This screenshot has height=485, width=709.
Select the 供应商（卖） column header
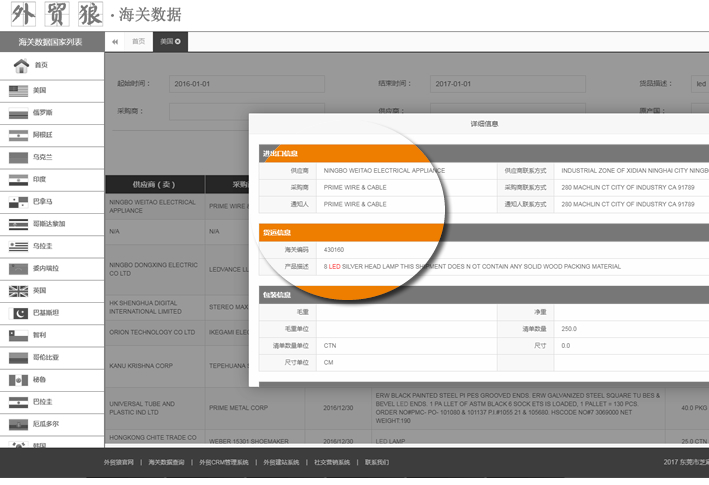click(x=154, y=184)
